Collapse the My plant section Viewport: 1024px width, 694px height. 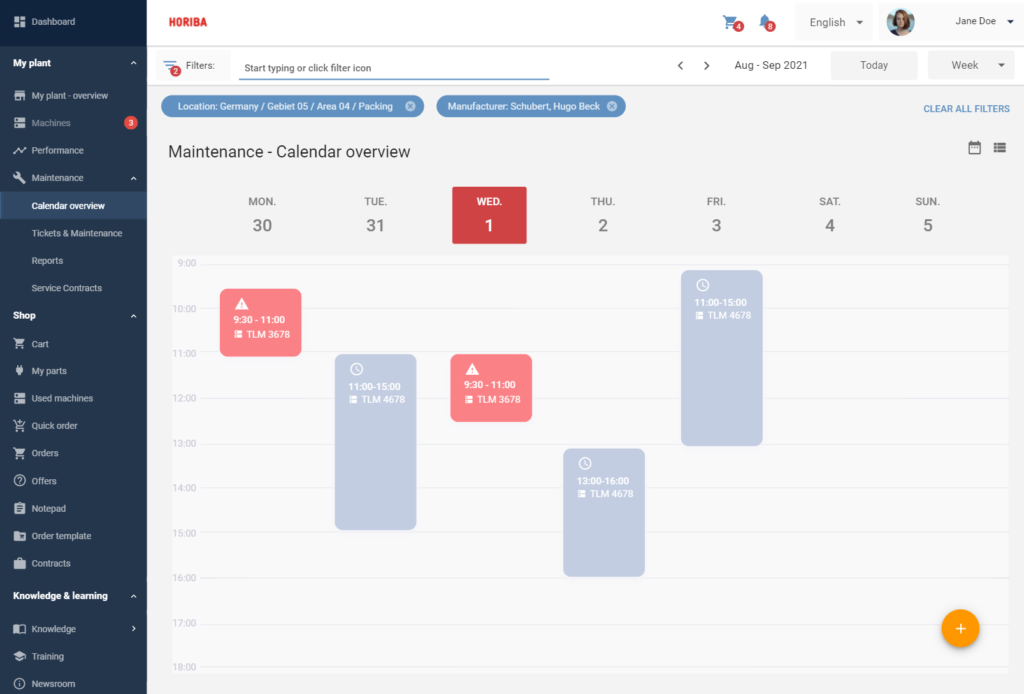pyautogui.click(x=133, y=63)
